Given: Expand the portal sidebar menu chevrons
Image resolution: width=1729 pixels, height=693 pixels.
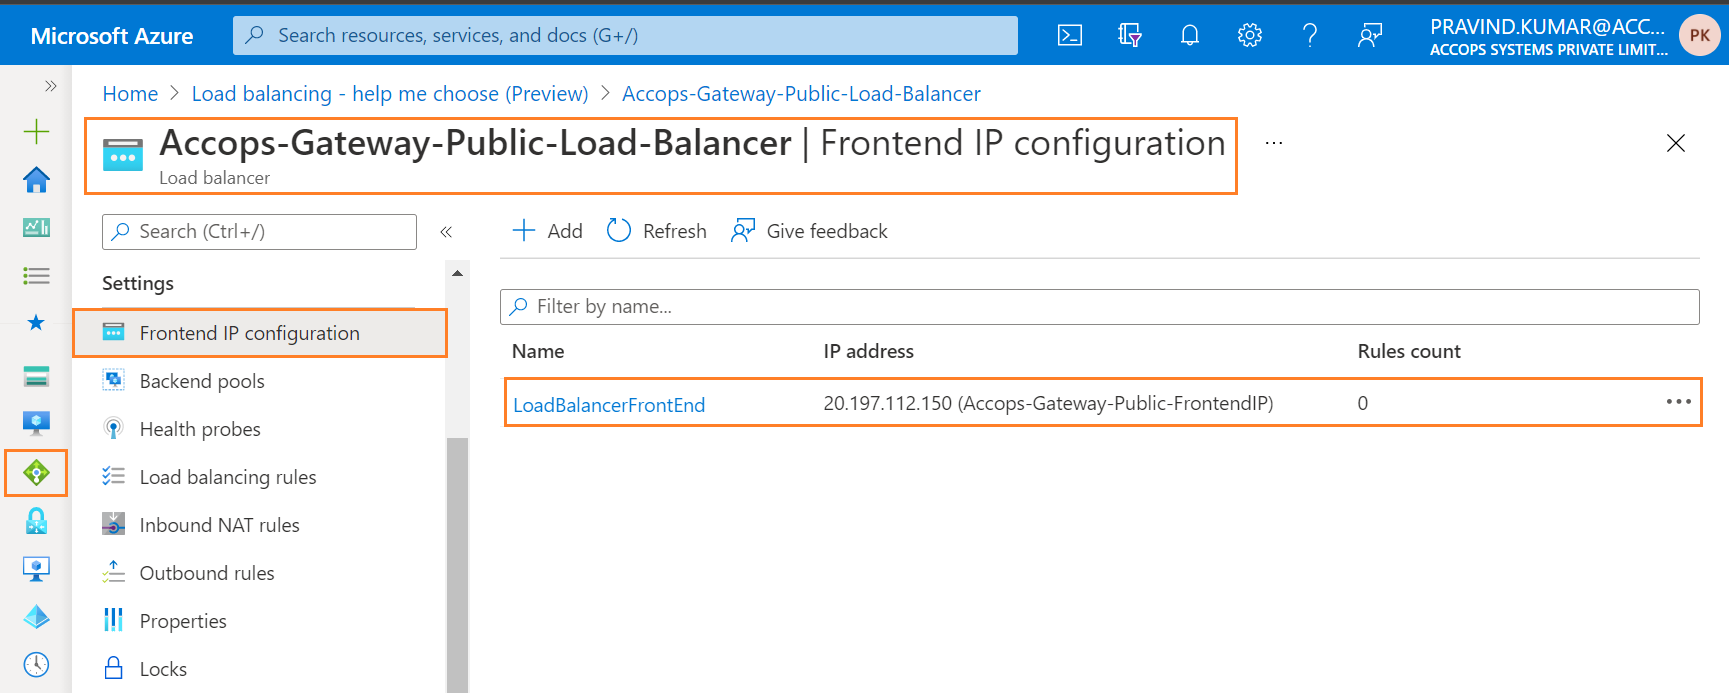Looking at the screenshot, I should [50, 86].
